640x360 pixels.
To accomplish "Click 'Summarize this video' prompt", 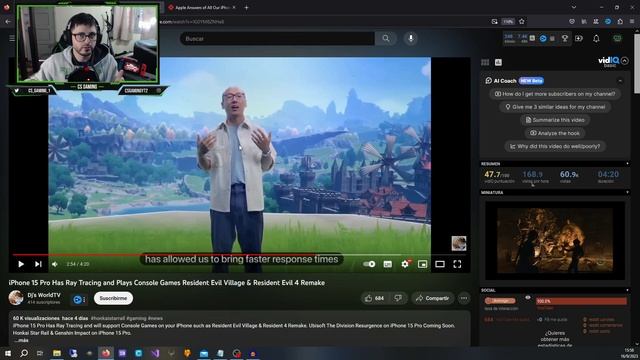I will pos(555,120).
